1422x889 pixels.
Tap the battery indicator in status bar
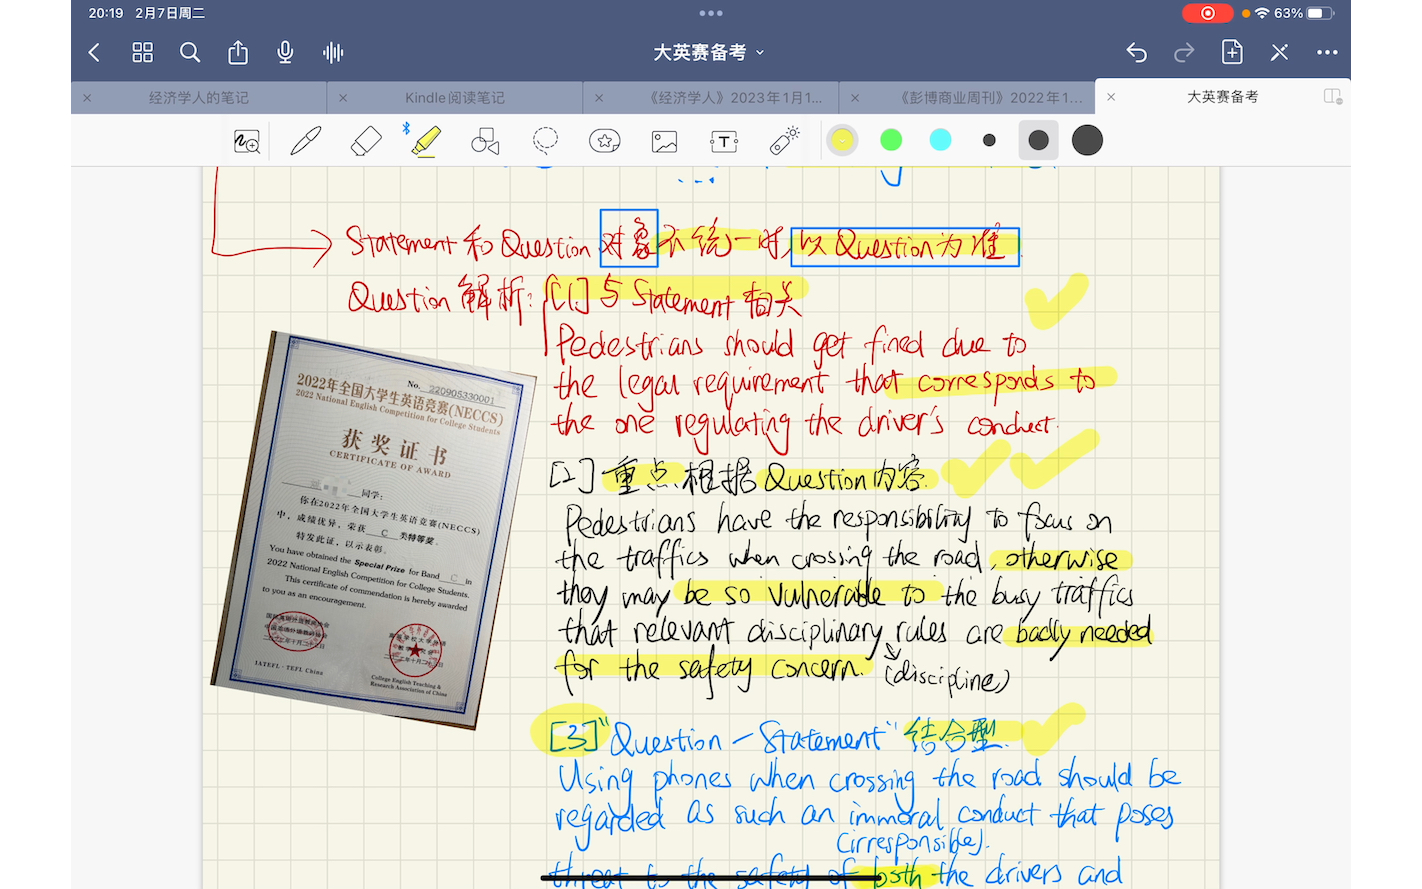pos(1321,13)
